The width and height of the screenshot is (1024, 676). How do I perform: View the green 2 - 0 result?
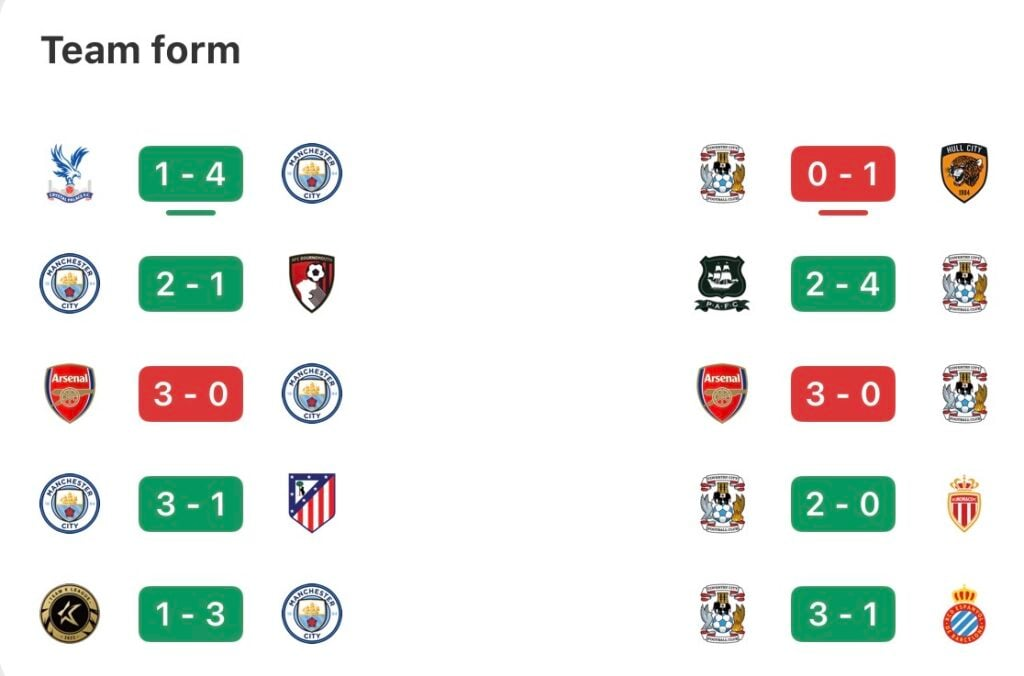pyautogui.click(x=843, y=504)
